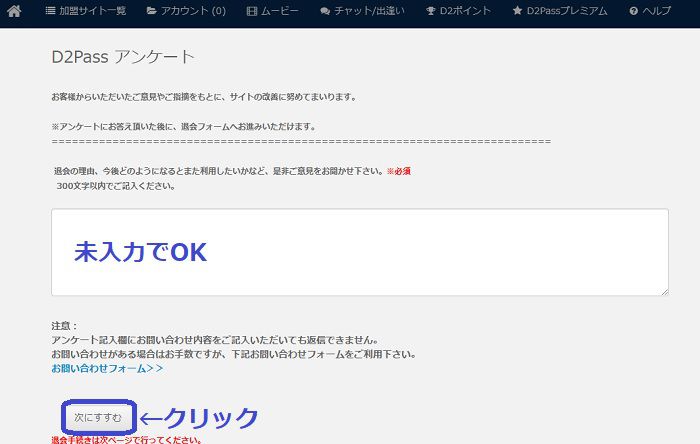
Task: Click the 注意： label
Action: (64, 326)
